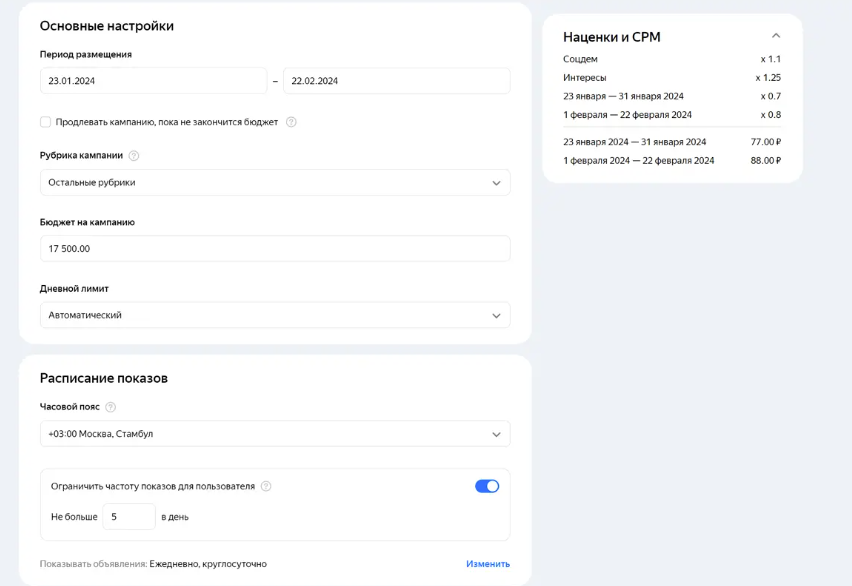This screenshot has width=852, height=586.
Task: Open the timezone selector showing Москва, Стамбул
Action: coord(275,433)
